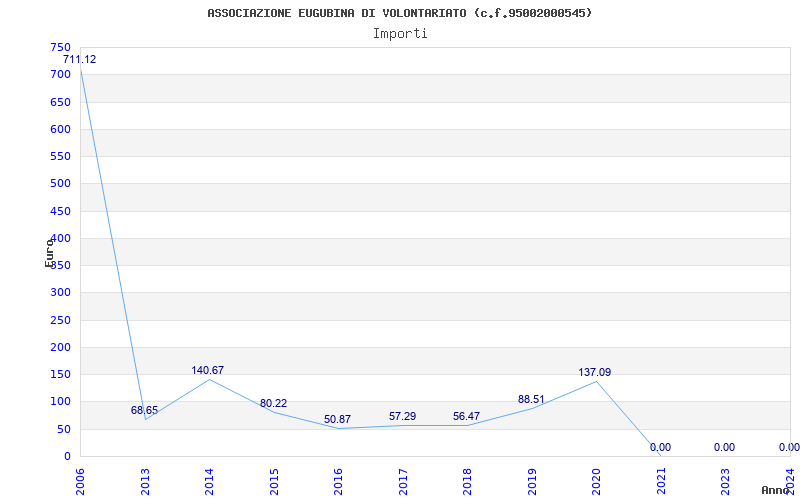Screen dimensions: 800x500
Task: Click the 550 y-axis tick label
Action: point(60,157)
